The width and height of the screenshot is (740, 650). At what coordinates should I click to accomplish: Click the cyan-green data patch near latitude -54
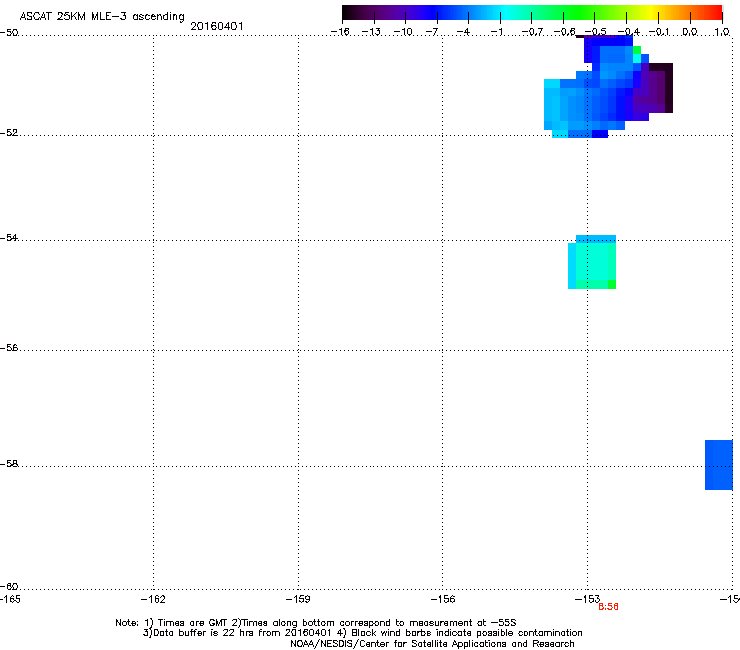pos(592,262)
